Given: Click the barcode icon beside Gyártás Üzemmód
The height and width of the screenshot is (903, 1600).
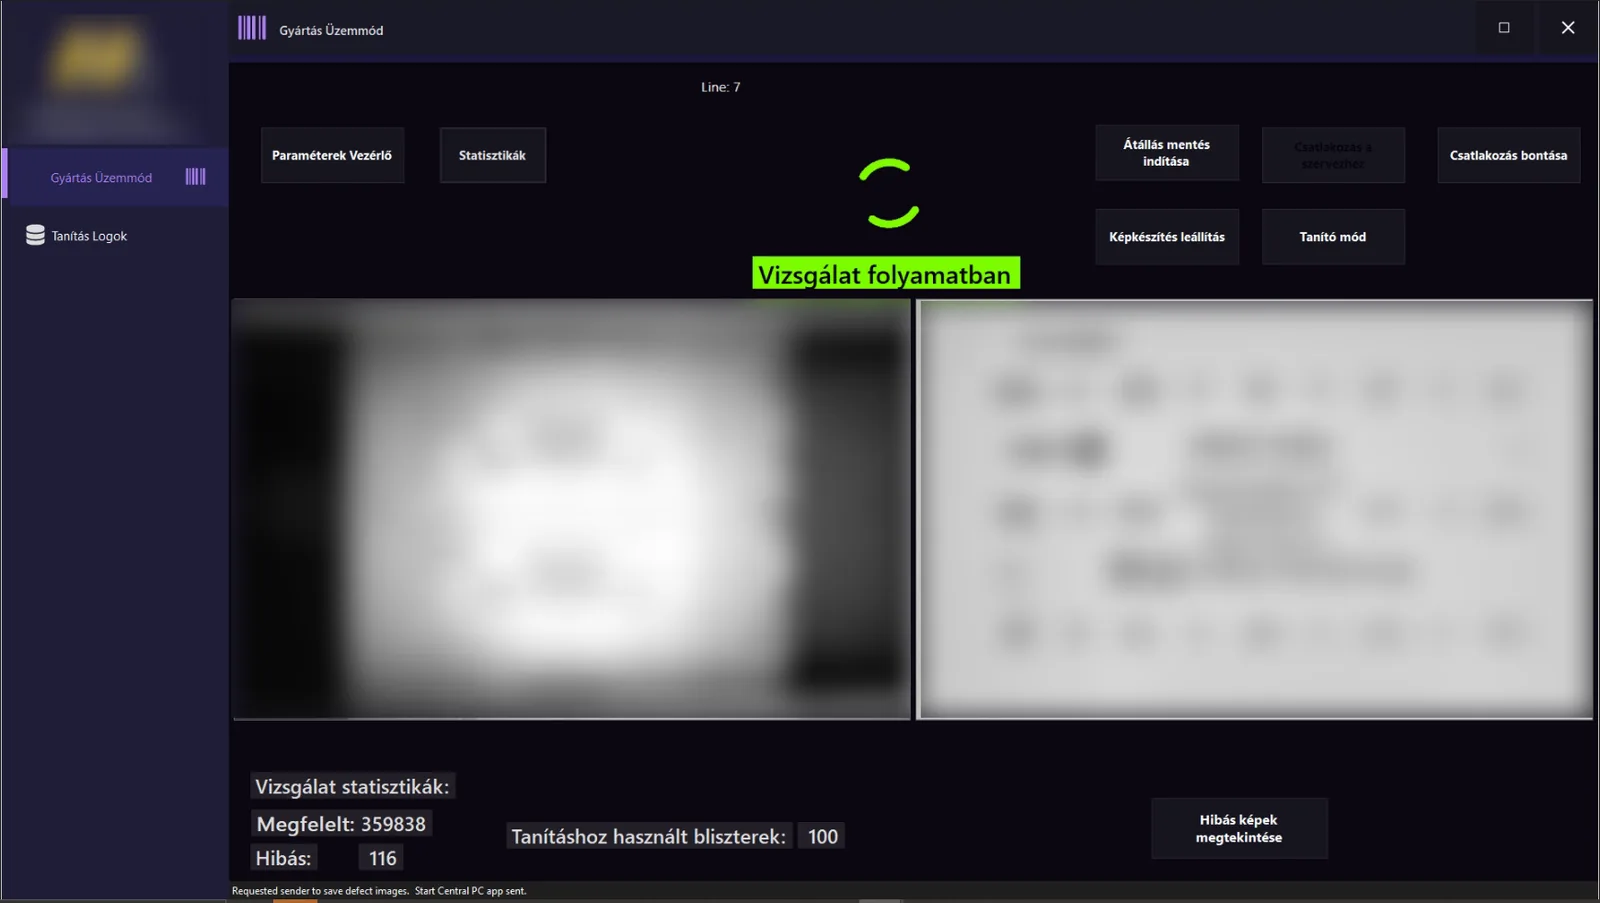Looking at the screenshot, I should click(196, 177).
